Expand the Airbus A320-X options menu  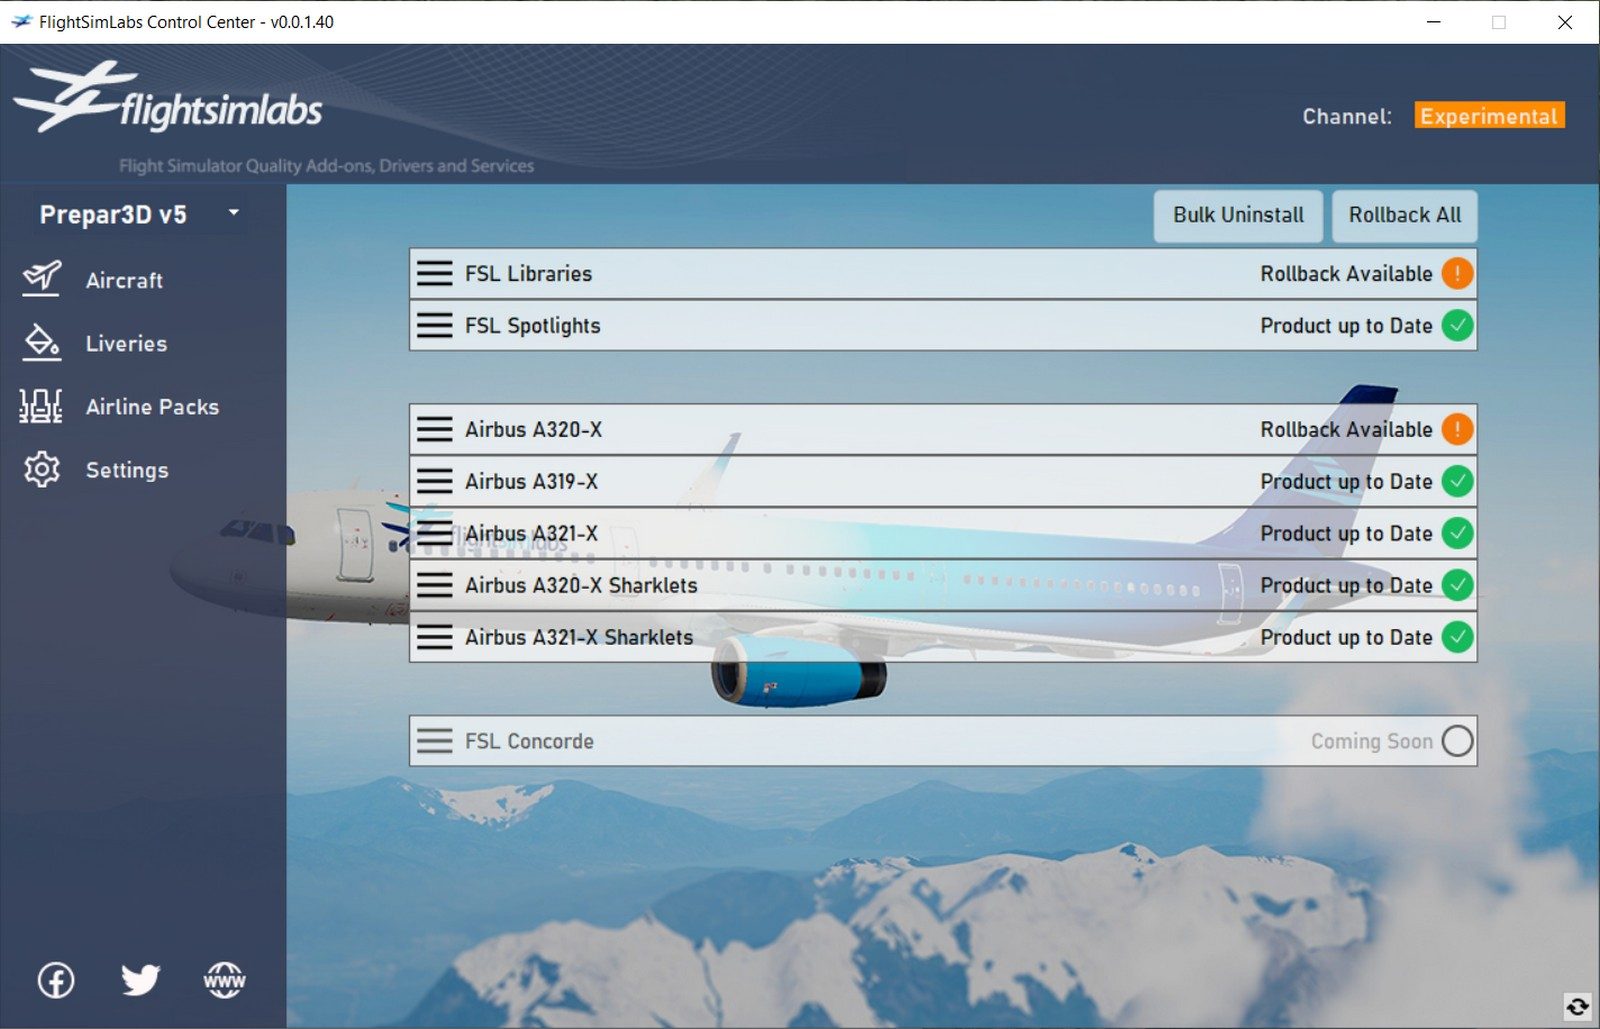pyautogui.click(x=434, y=429)
